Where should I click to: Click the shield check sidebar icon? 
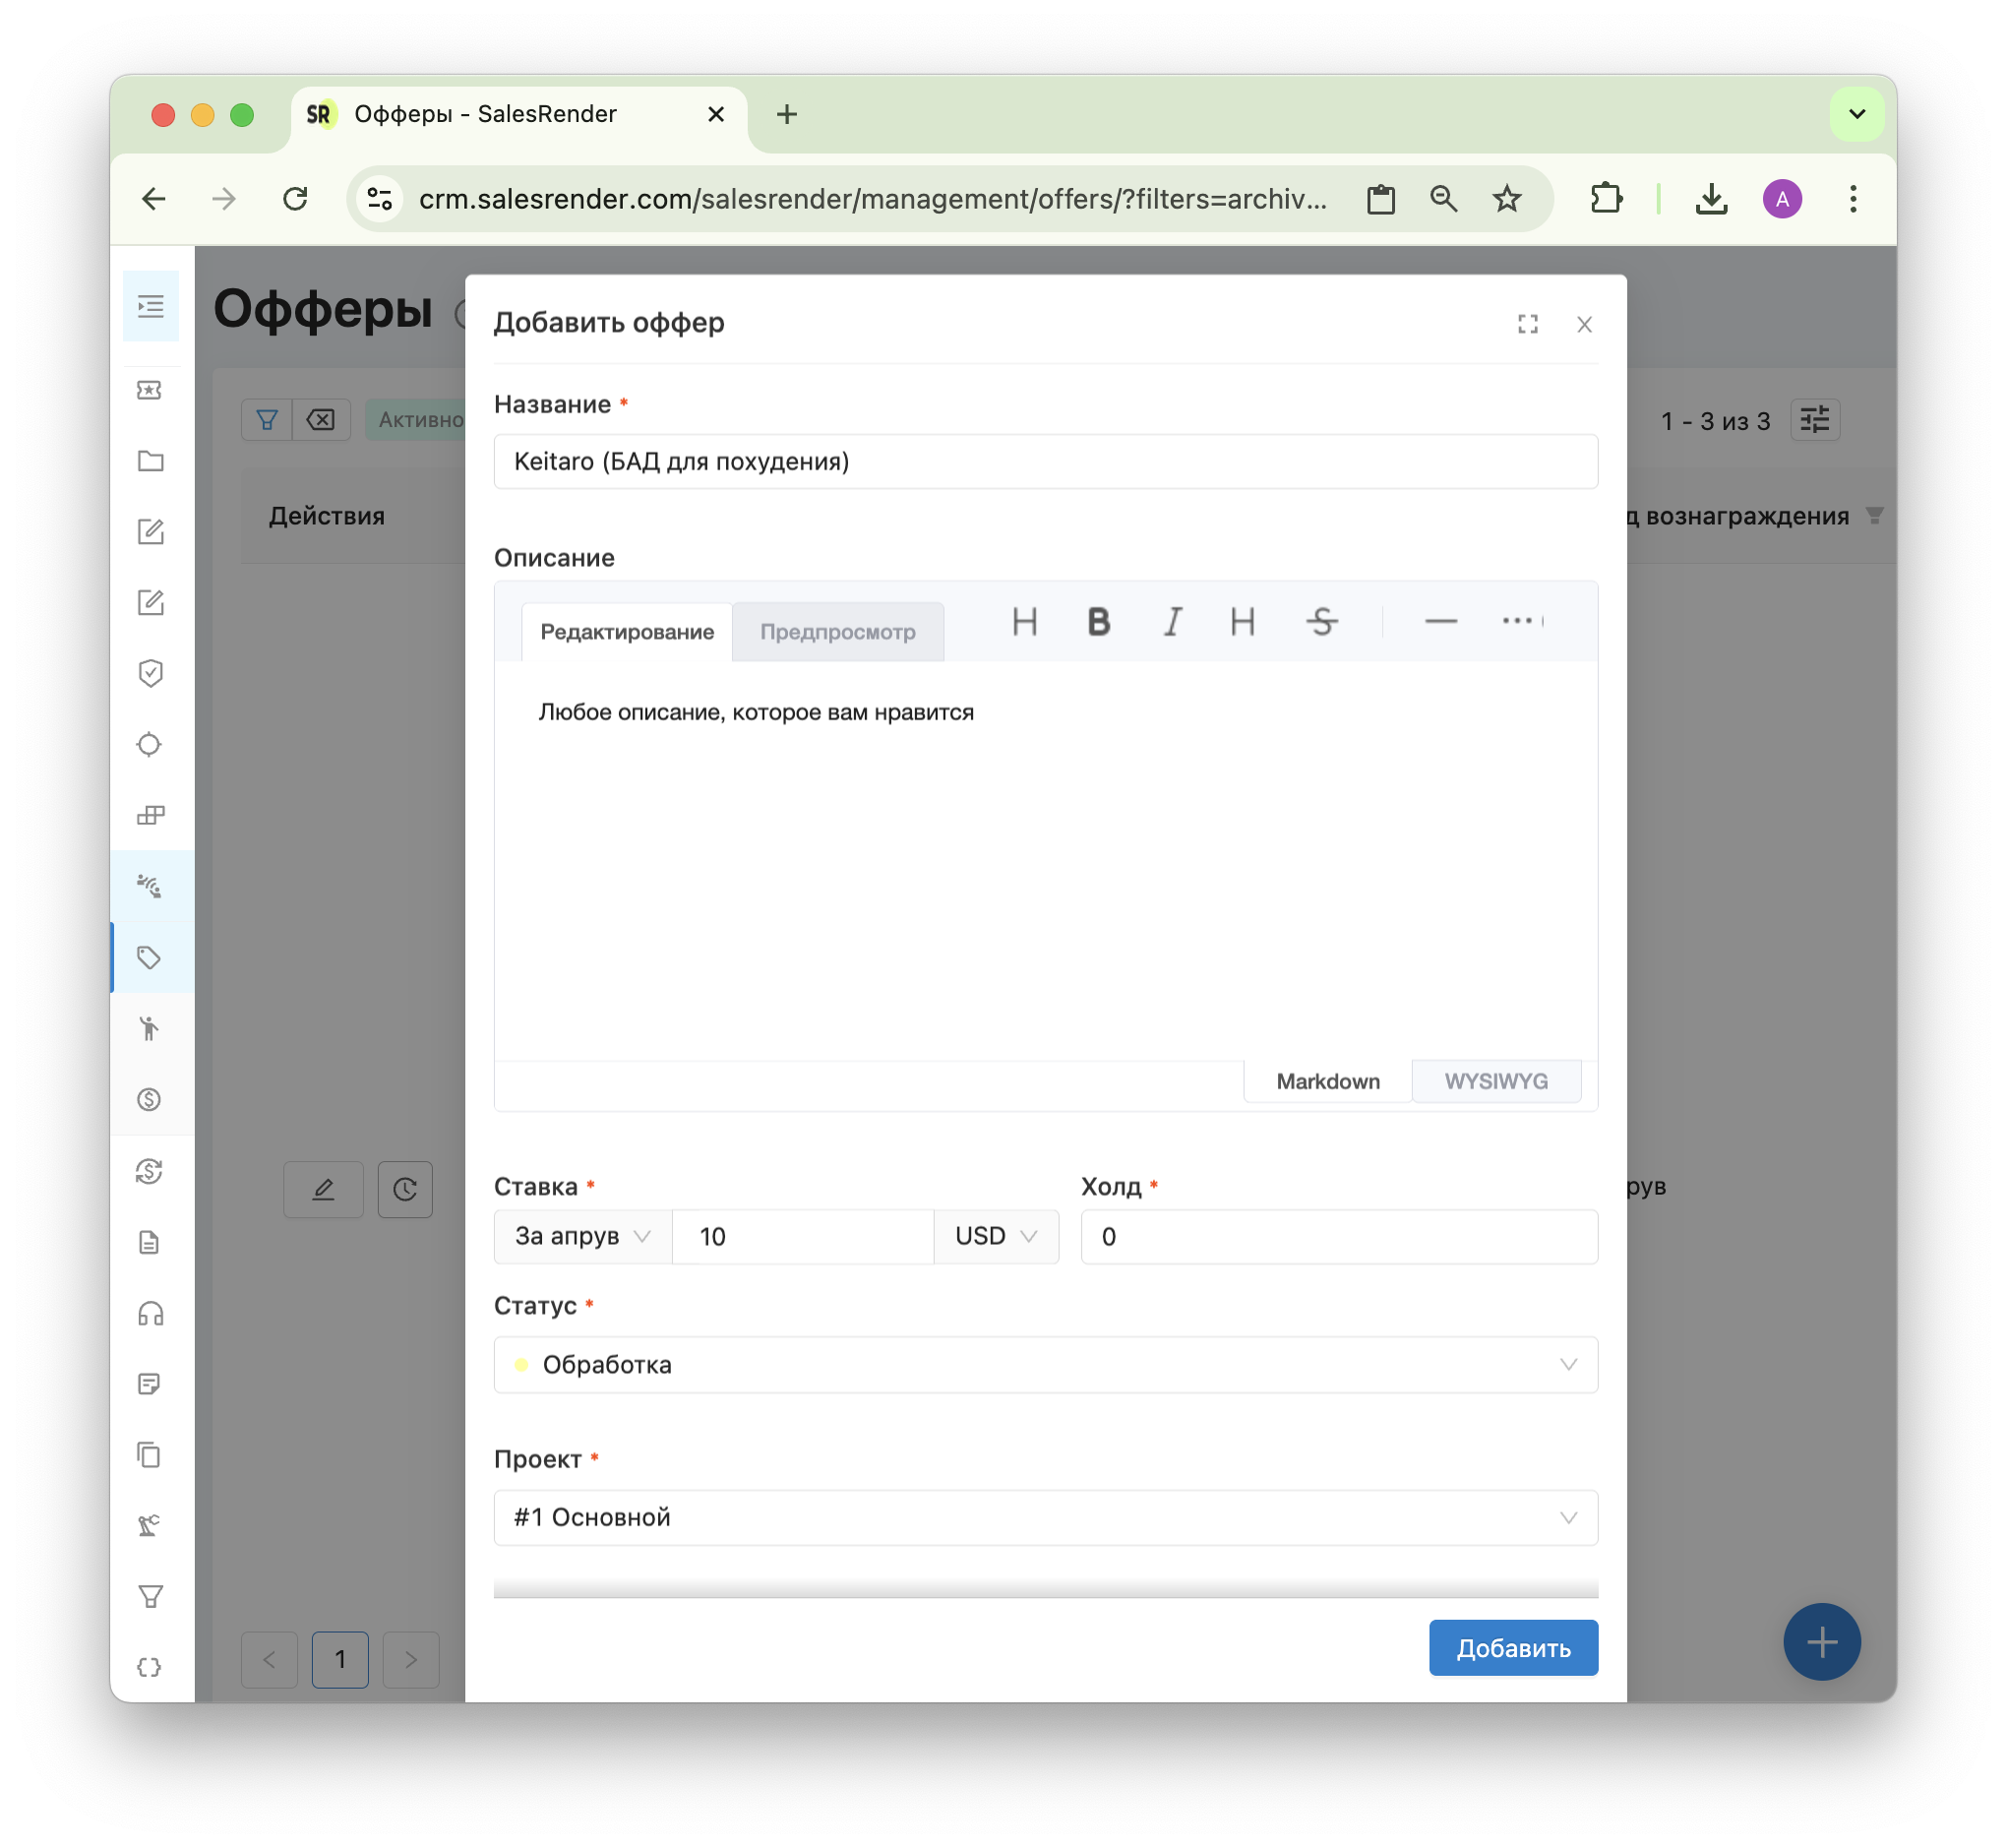pos(150,674)
